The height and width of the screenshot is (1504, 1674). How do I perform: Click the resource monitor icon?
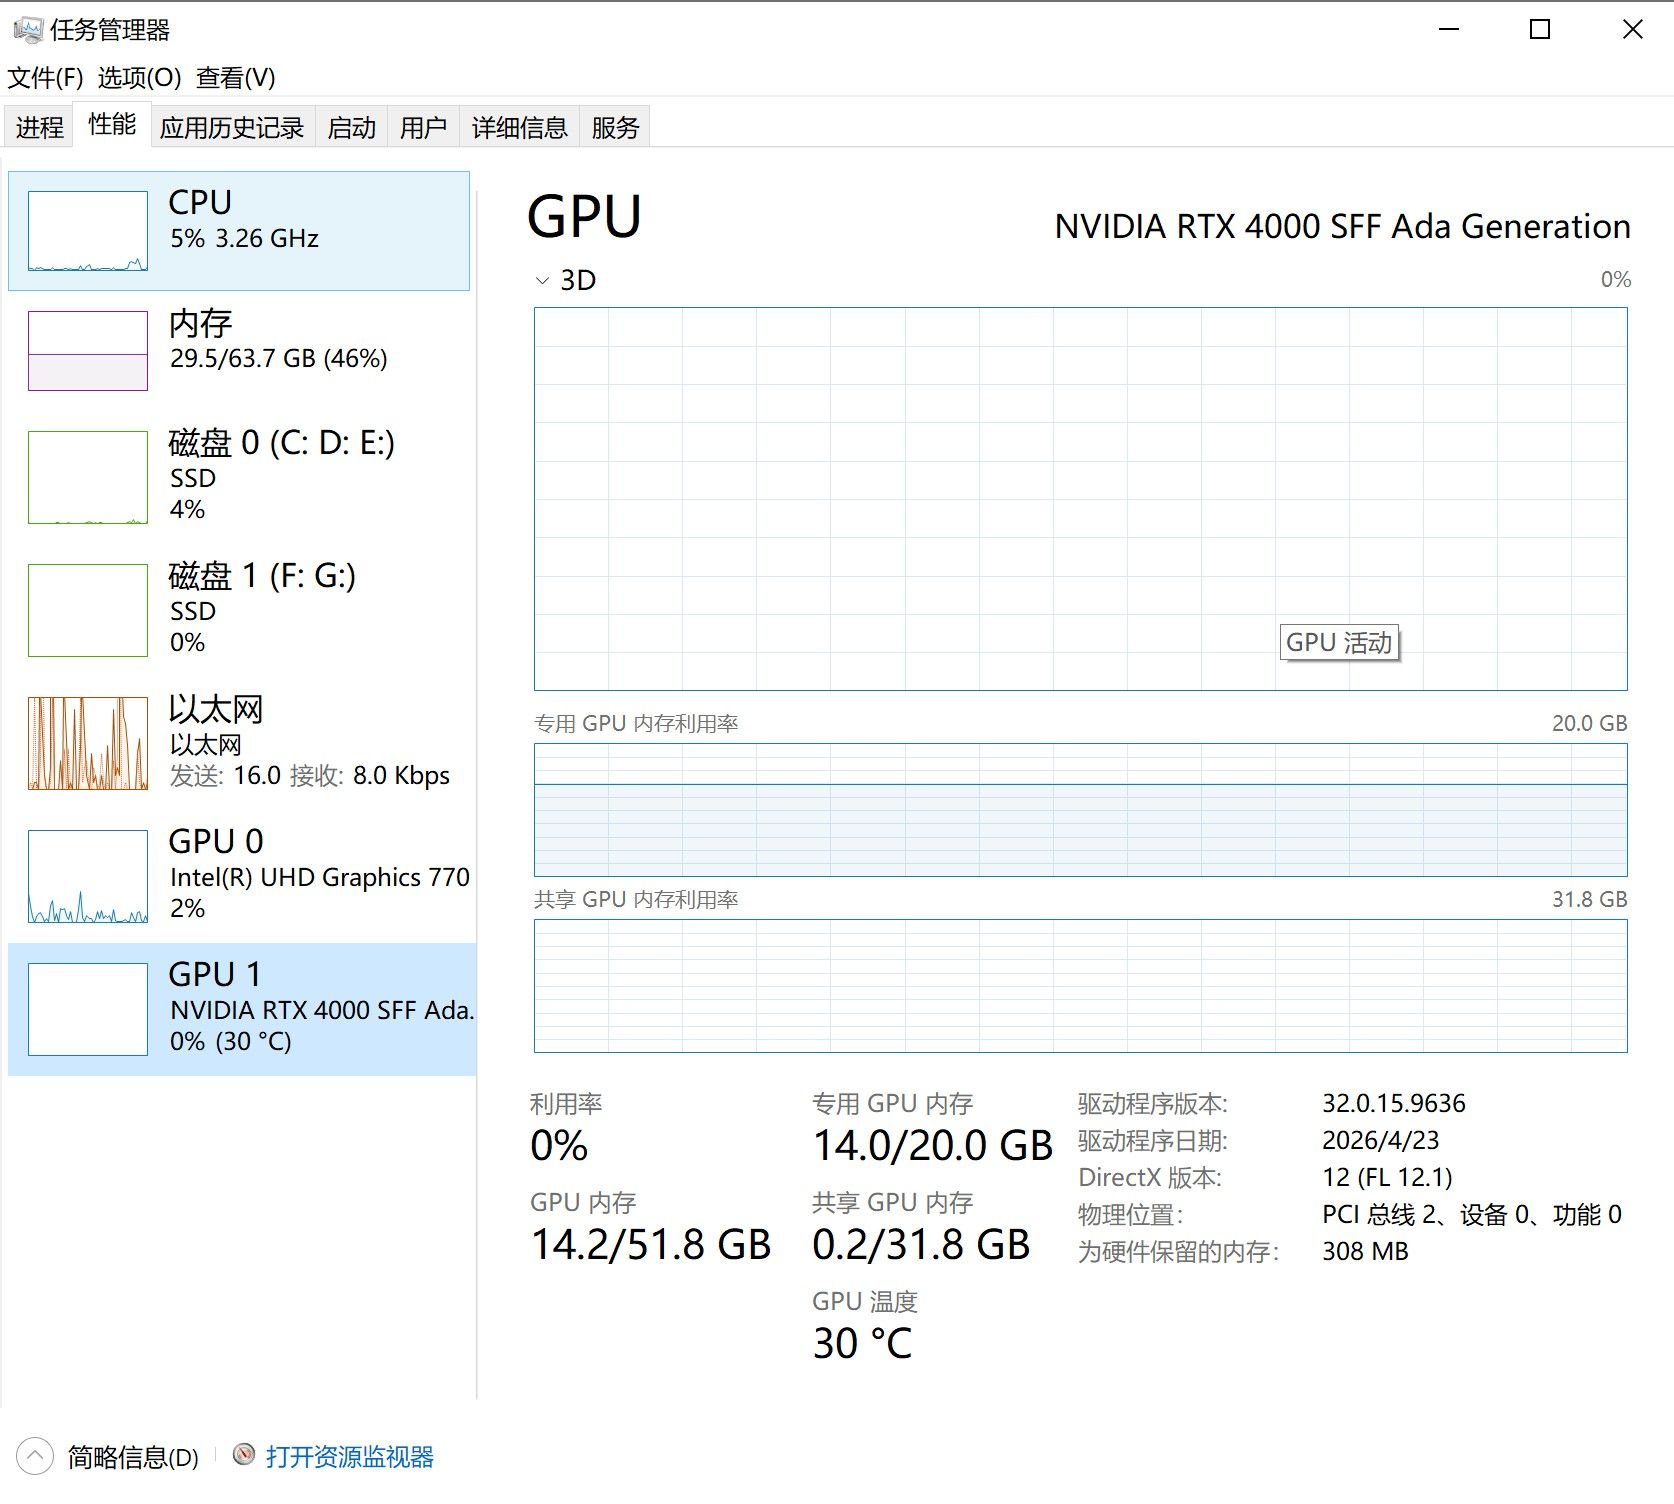tap(244, 1454)
